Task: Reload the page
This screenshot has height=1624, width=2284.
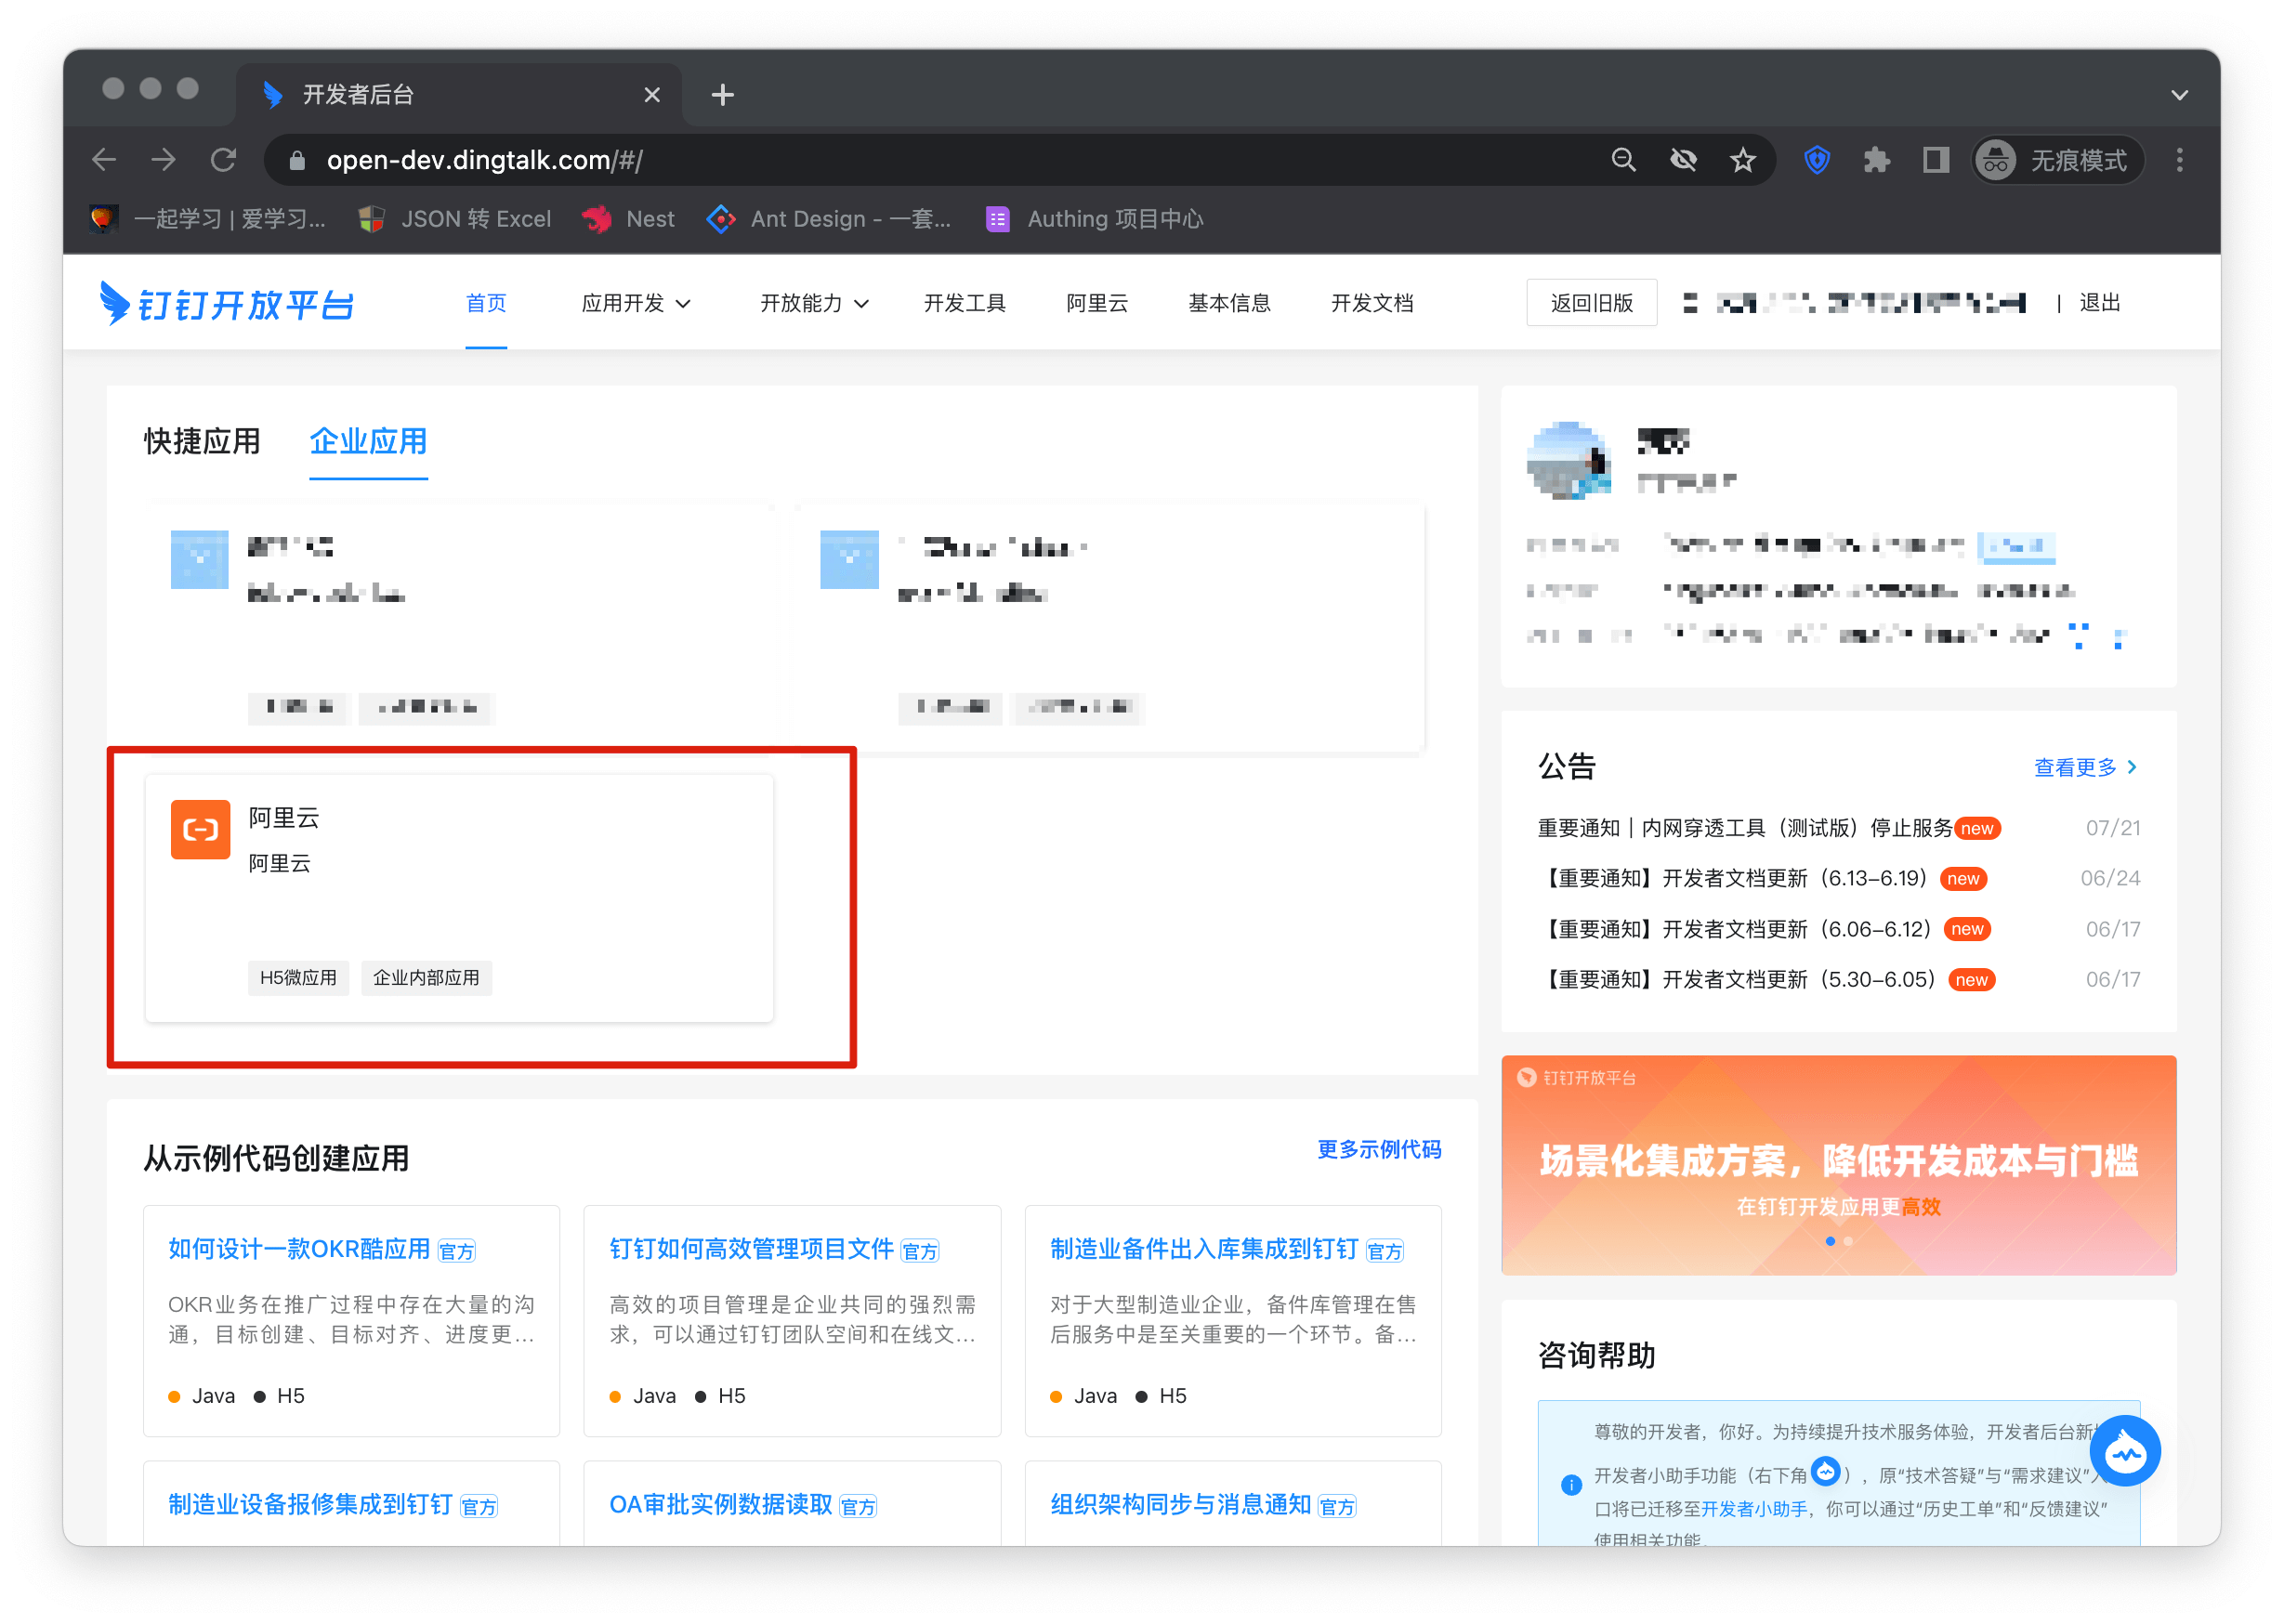Action: tap(224, 160)
